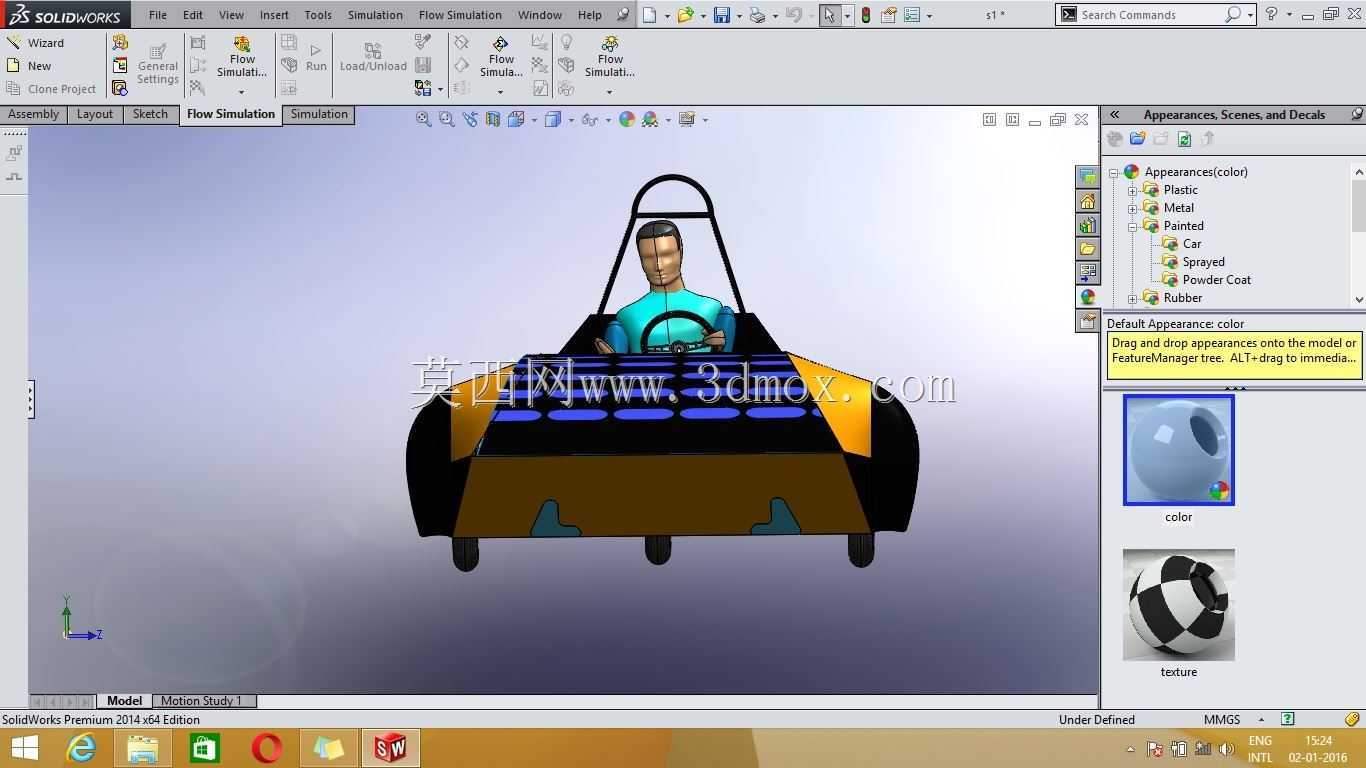The width and height of the screenshot is (1366, 768).
Task: Click the Run solver button
Action: point(316,57)
